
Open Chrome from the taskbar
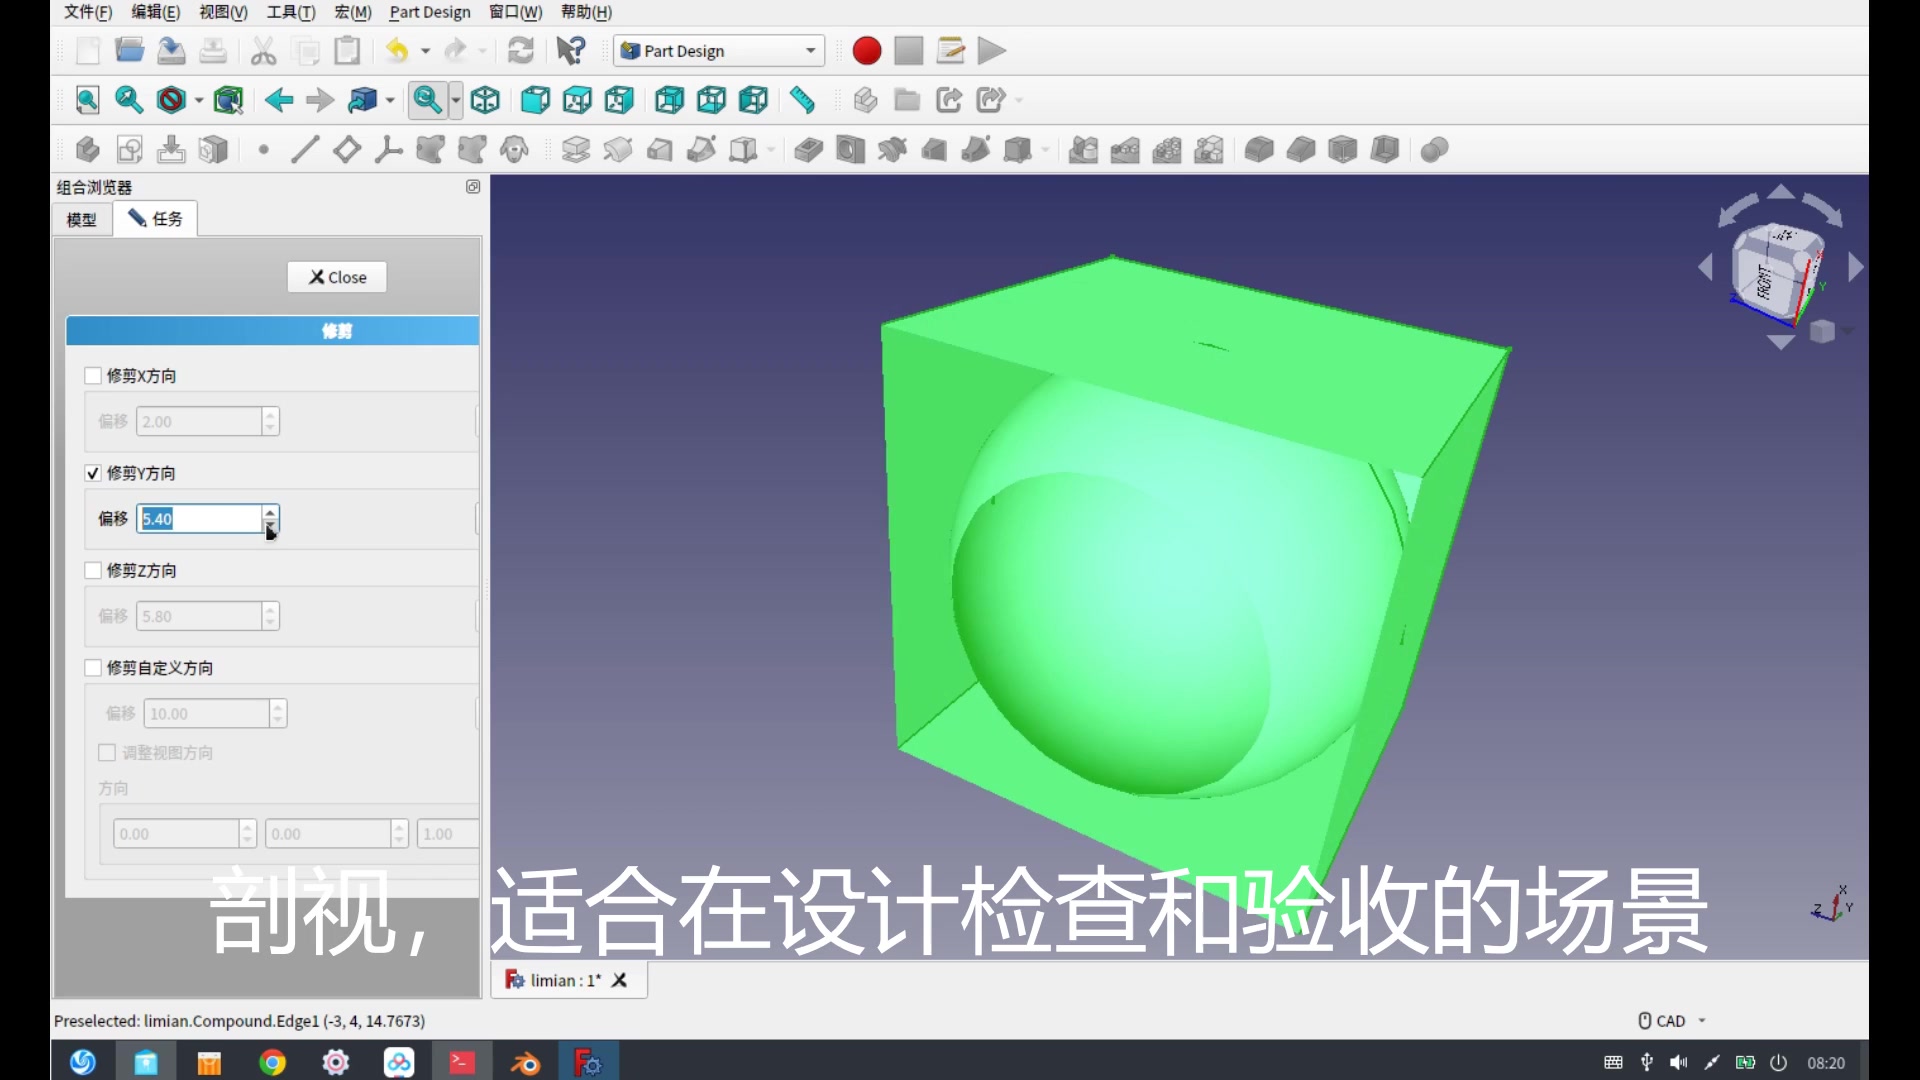[x=272, y=1062]
